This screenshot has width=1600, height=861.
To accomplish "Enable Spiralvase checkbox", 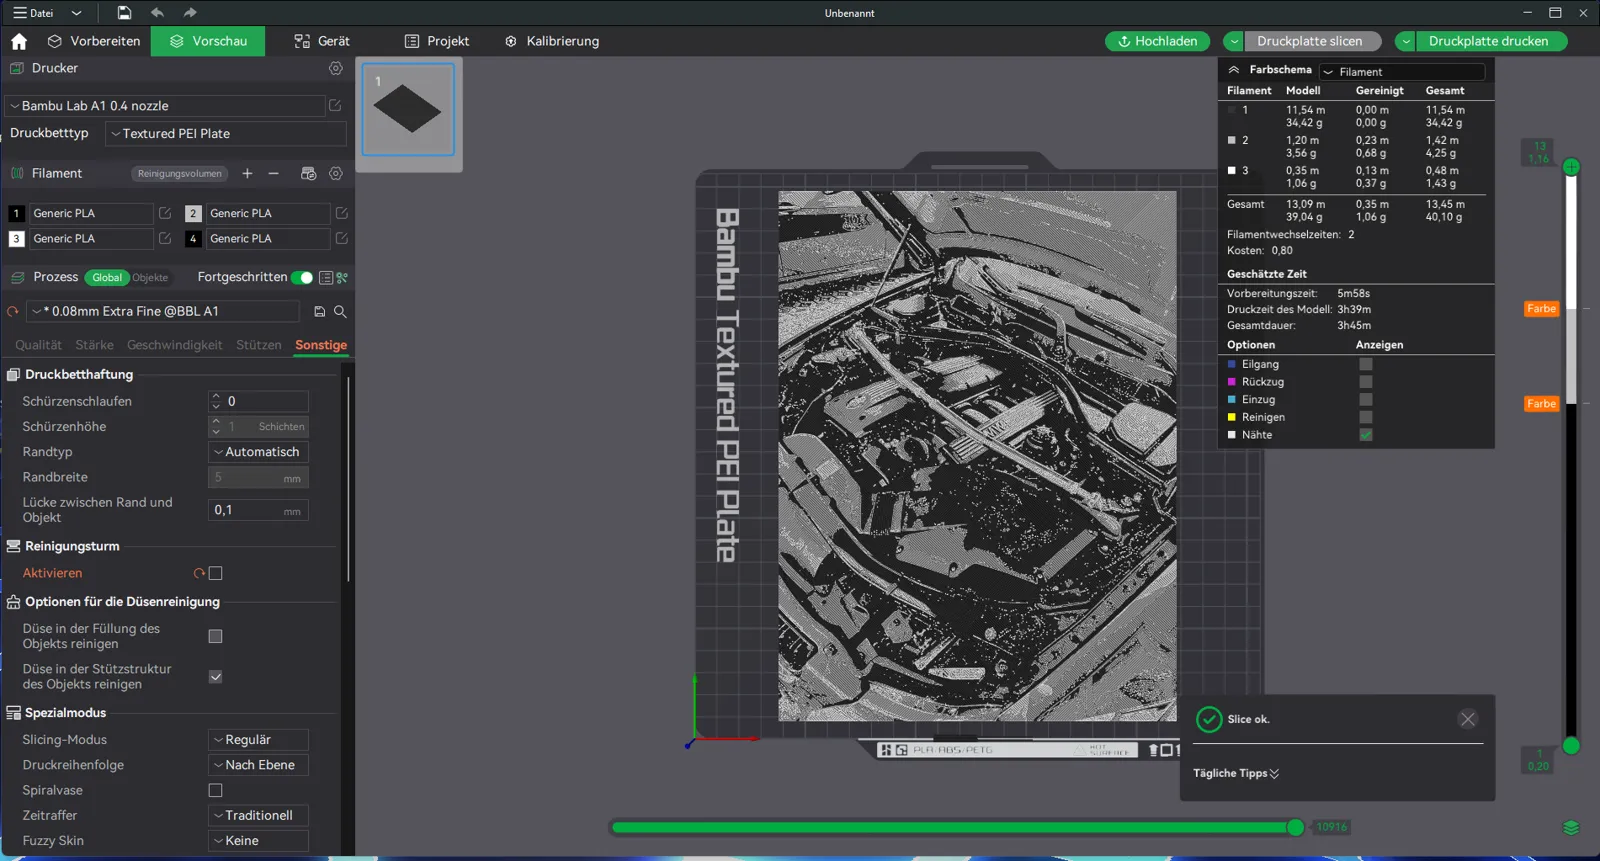I will pos(215,790).
